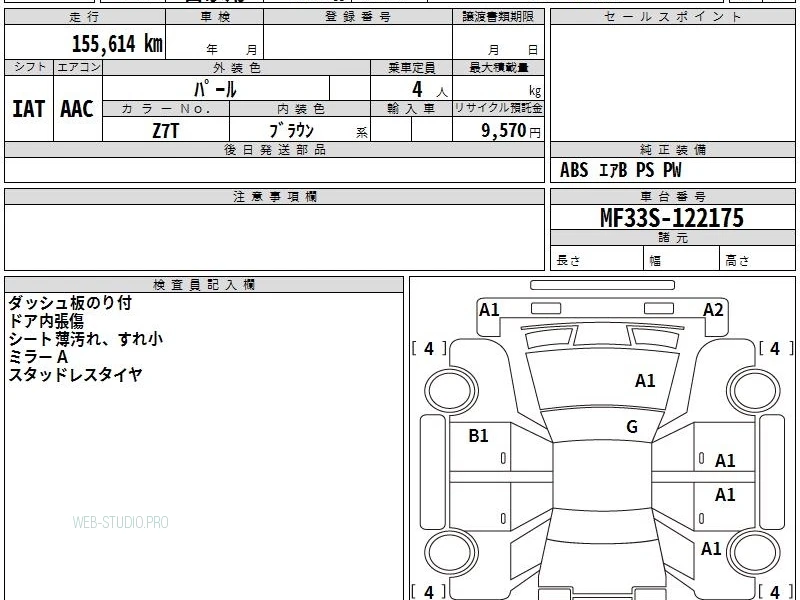800x600 pixels.
Task: Click the セールスポイント header
Action: coord(672,17)
